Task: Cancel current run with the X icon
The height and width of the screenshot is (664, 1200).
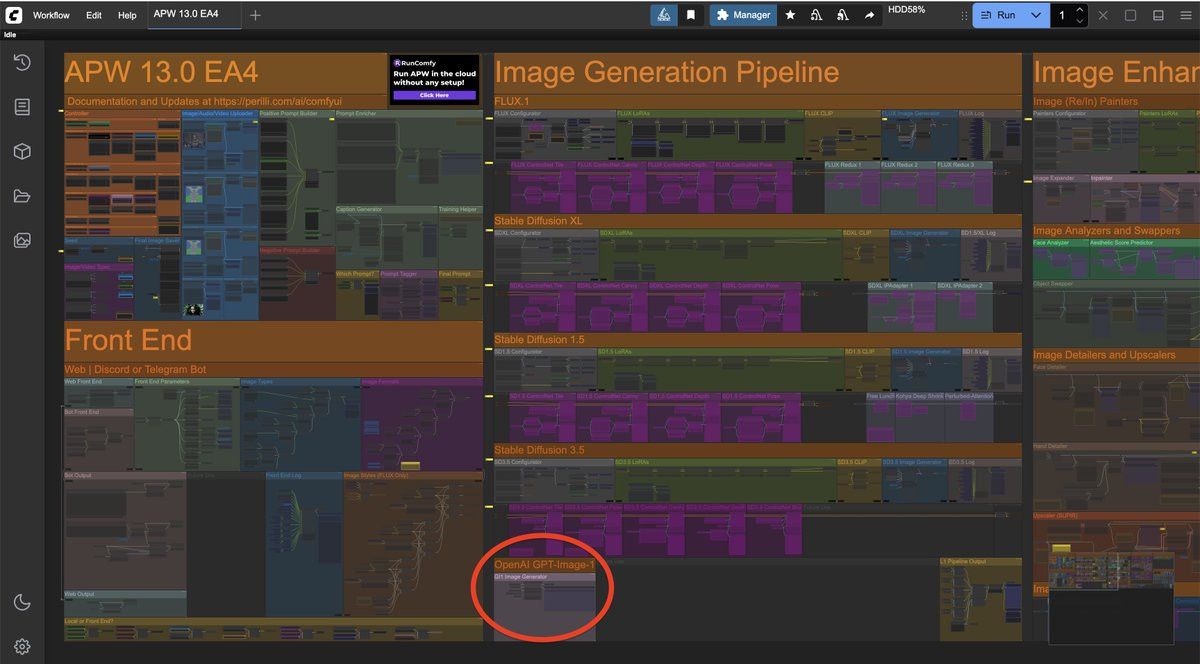Action: 1103,15
